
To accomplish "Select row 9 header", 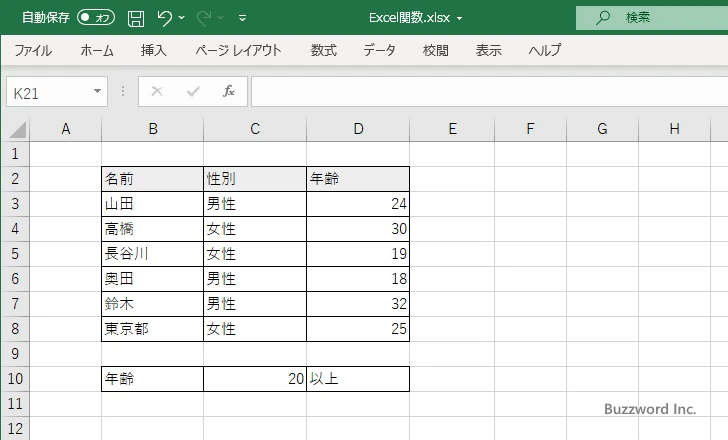I will click(x=15, y=354).
